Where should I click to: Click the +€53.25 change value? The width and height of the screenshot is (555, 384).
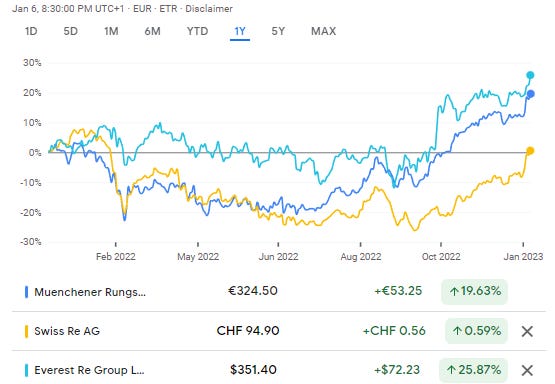click(398, 291)
